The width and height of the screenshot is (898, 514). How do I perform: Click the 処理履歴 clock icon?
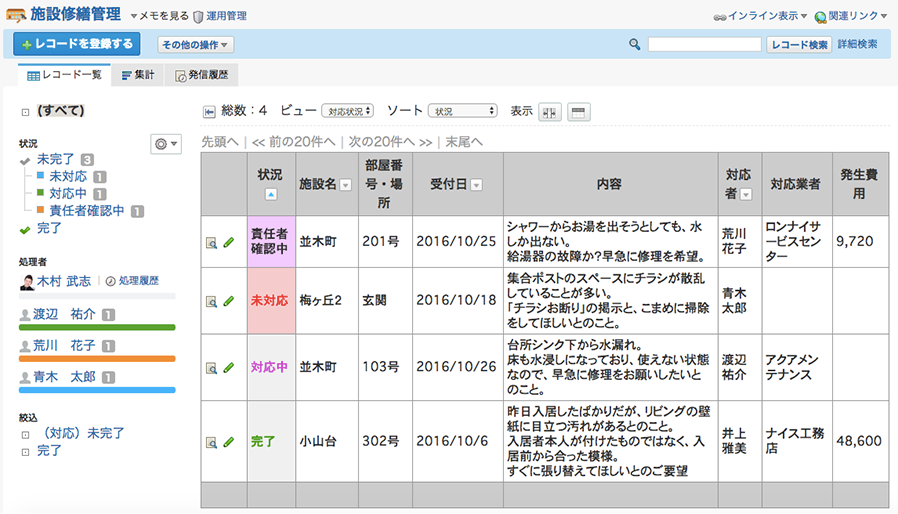111,281
